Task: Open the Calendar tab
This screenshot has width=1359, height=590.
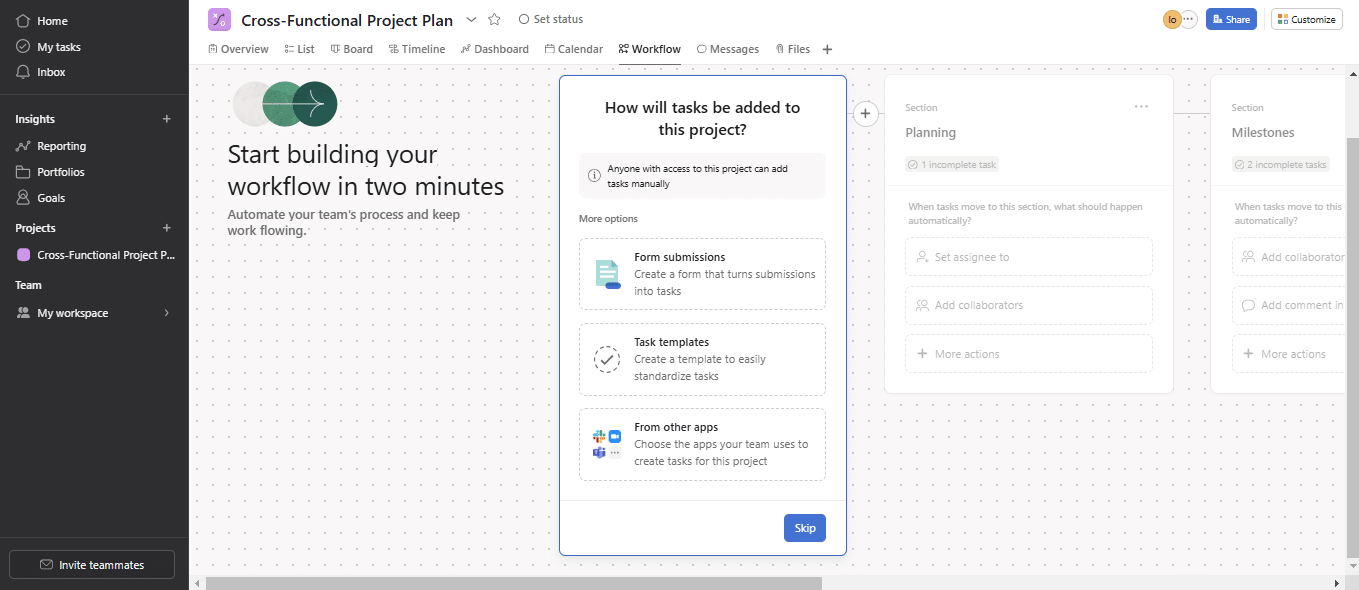Action: pos(574,49)
